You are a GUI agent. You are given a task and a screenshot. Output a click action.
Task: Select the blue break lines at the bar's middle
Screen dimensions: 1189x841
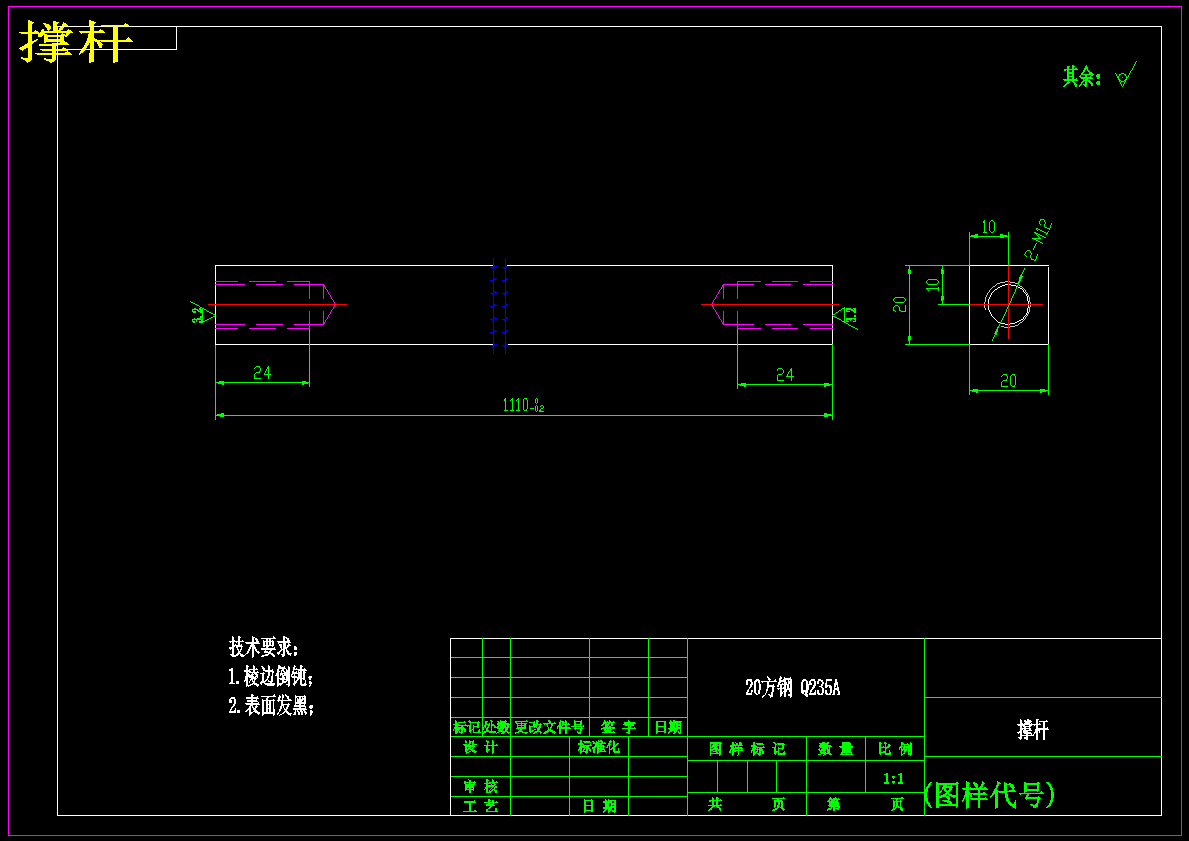pos(499,305)
